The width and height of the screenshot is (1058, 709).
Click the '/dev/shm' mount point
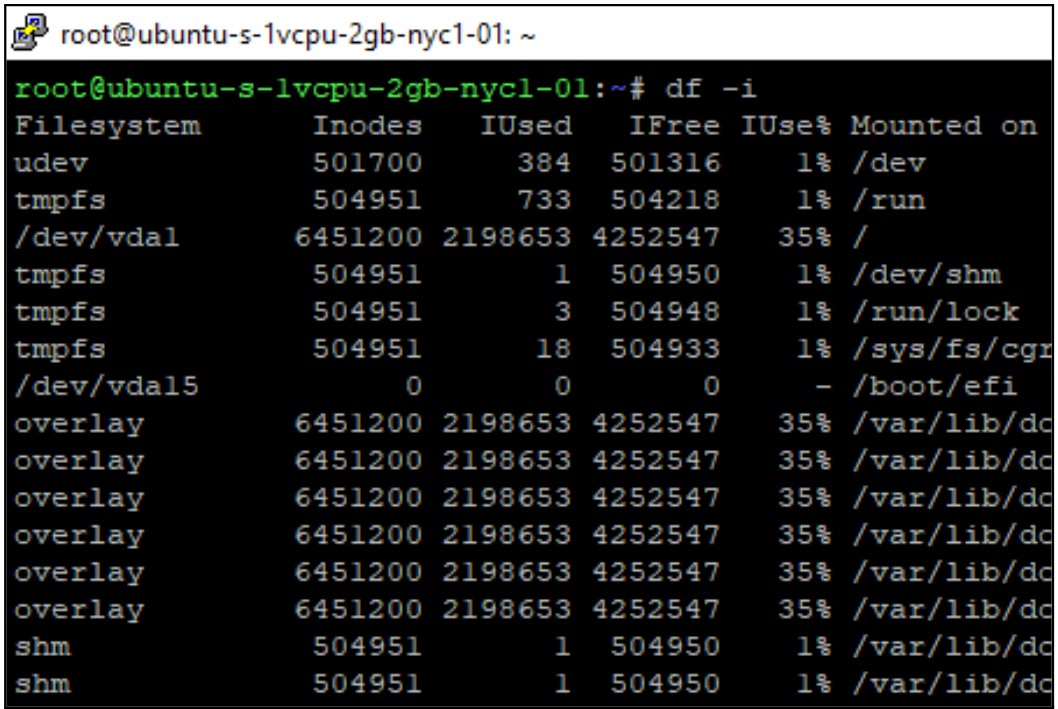tap(925, 274)
